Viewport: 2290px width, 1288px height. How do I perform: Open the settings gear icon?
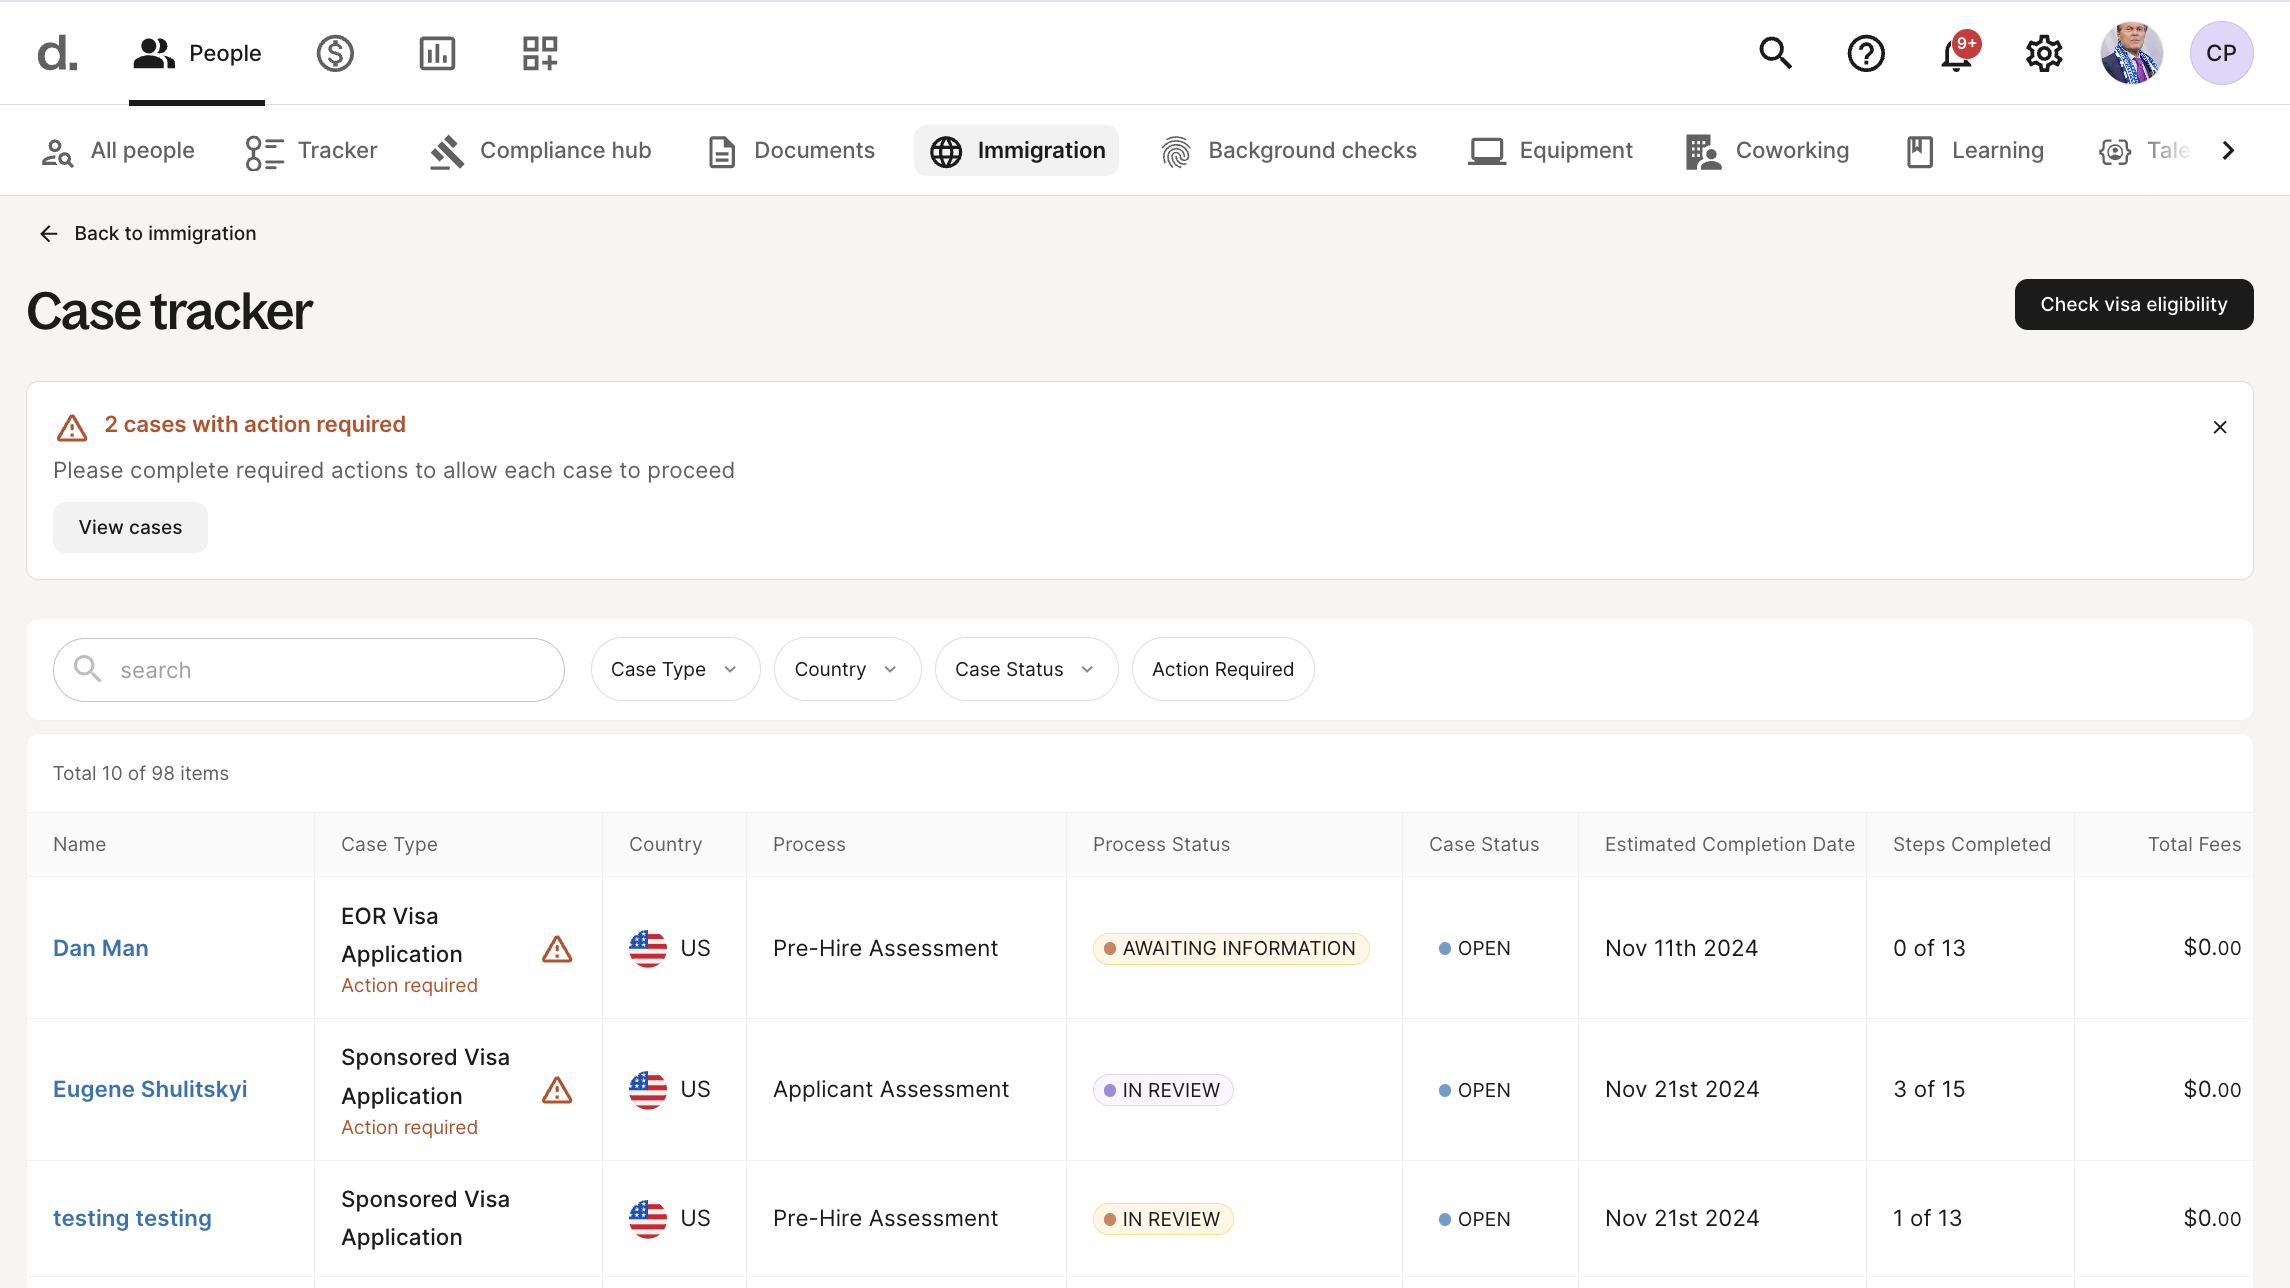pos(2044,53)
